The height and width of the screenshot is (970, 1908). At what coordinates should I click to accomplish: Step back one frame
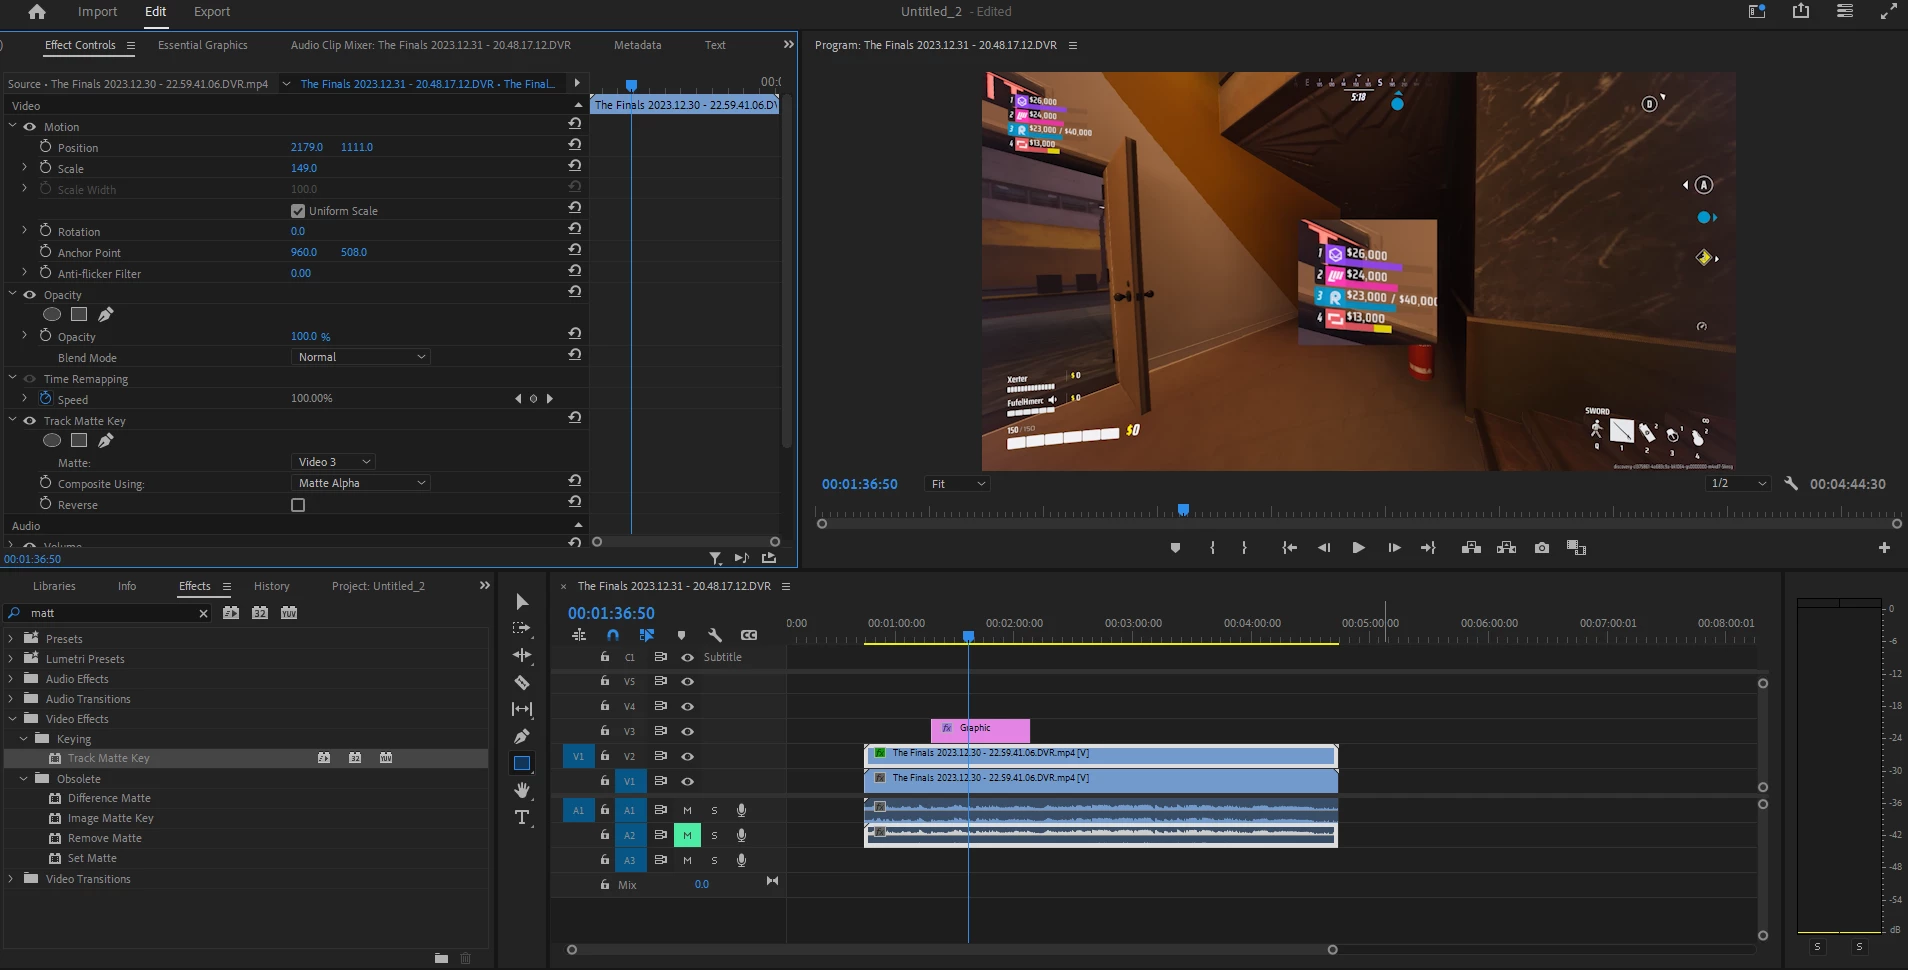point(1324,548)
